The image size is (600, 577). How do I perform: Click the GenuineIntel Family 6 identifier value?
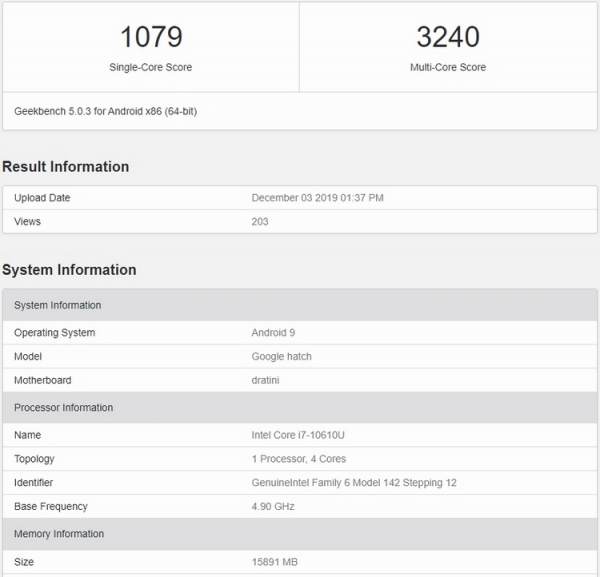click(353, 483)
